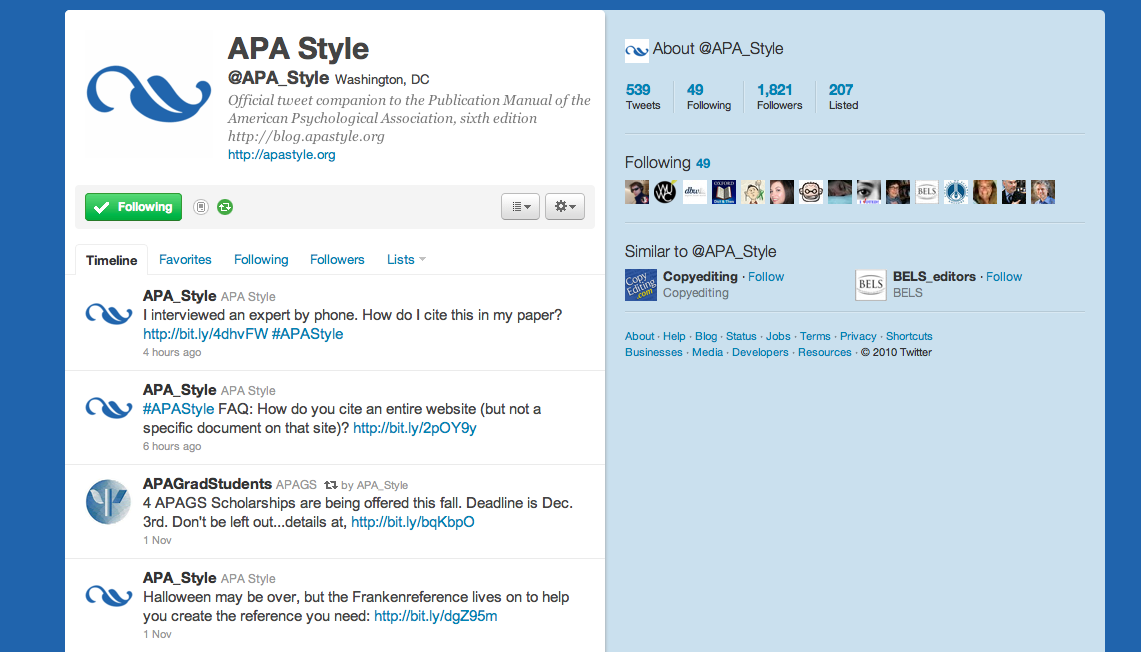
Task: Open the Help footer link
Action: 674,336
